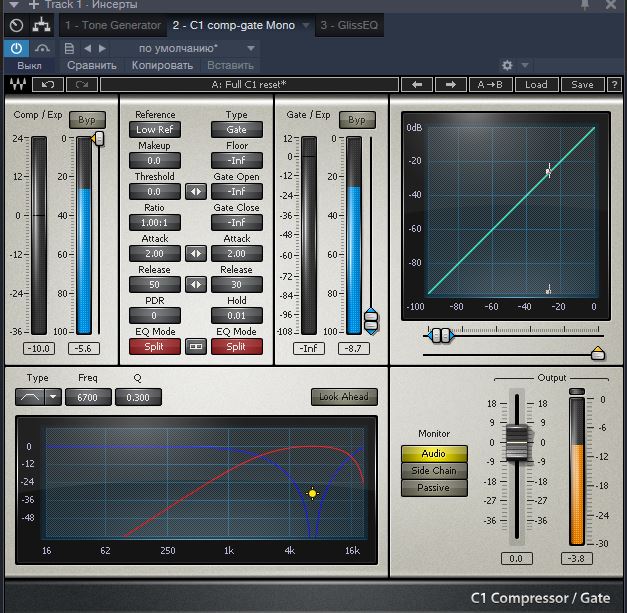Go to next preset arrow
This screenshot has height=613, width=627.
pyautogui.click(x=102, y=49)
